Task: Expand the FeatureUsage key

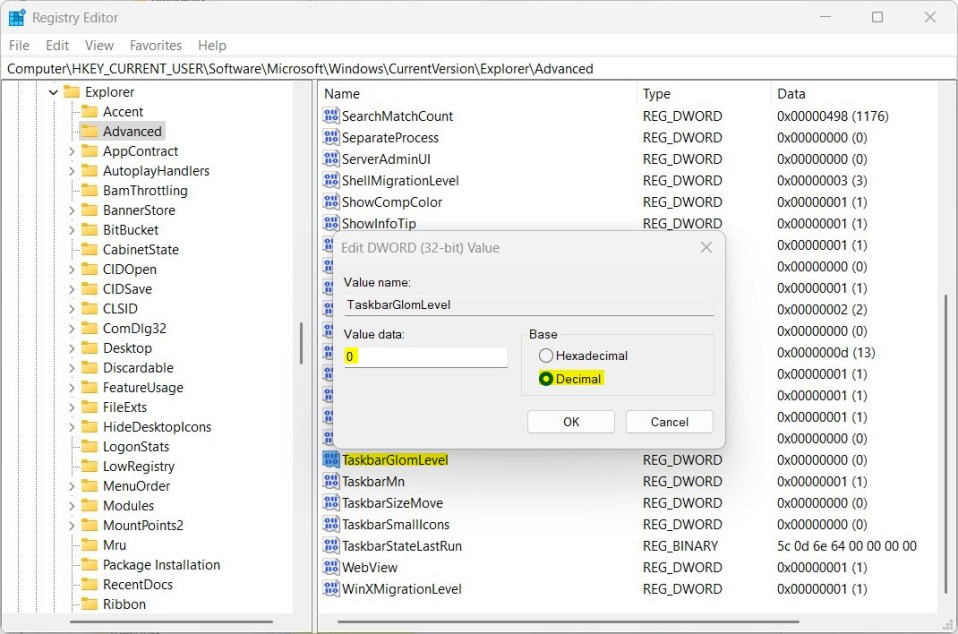Action: (71, 388)
